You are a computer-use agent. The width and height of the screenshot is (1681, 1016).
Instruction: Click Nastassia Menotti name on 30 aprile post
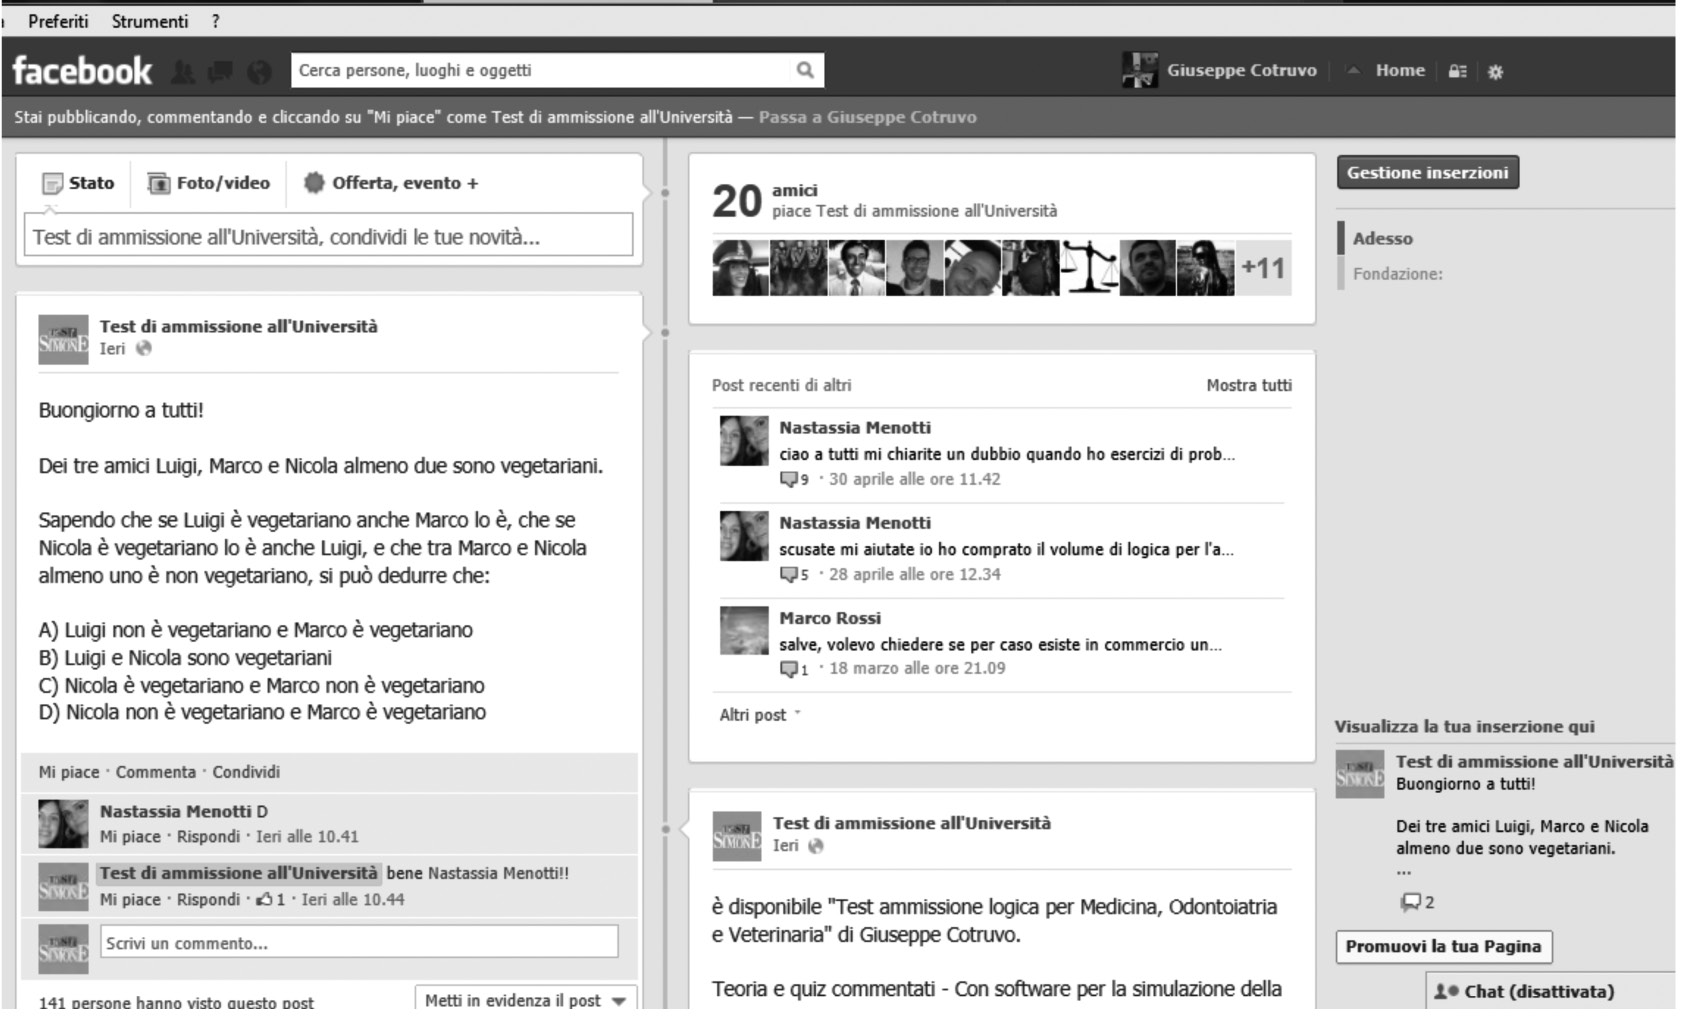coord(855,428)
